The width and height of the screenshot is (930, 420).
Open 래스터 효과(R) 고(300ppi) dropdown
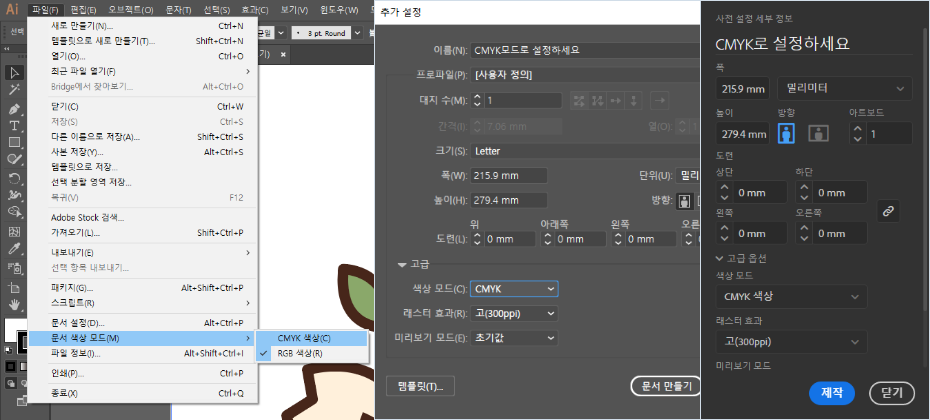pyautogui.click(x=514, y=313)
